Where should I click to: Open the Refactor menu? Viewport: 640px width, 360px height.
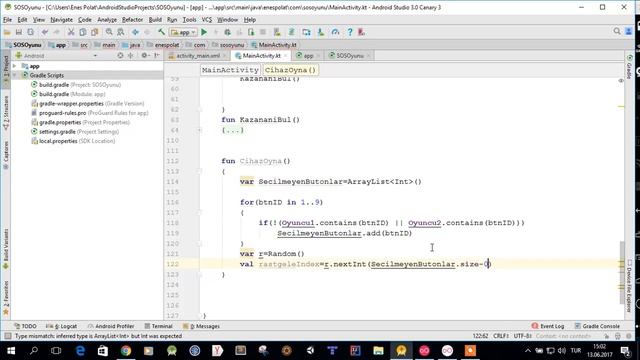(132, 20)
